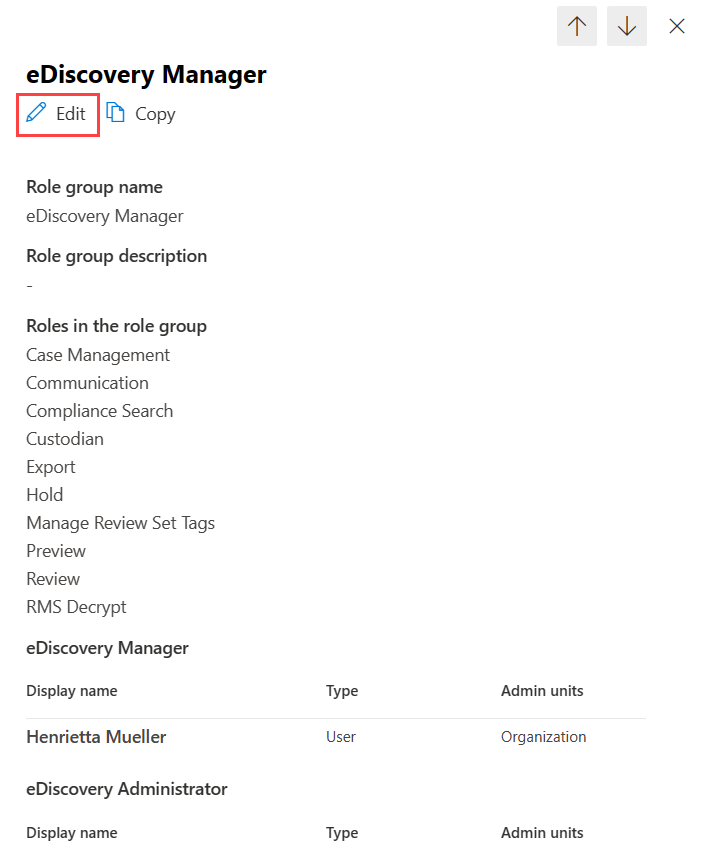The image size is (704, 854).
Task: Click the Organization admin unit cell
Action: click(x=543, y=737)
